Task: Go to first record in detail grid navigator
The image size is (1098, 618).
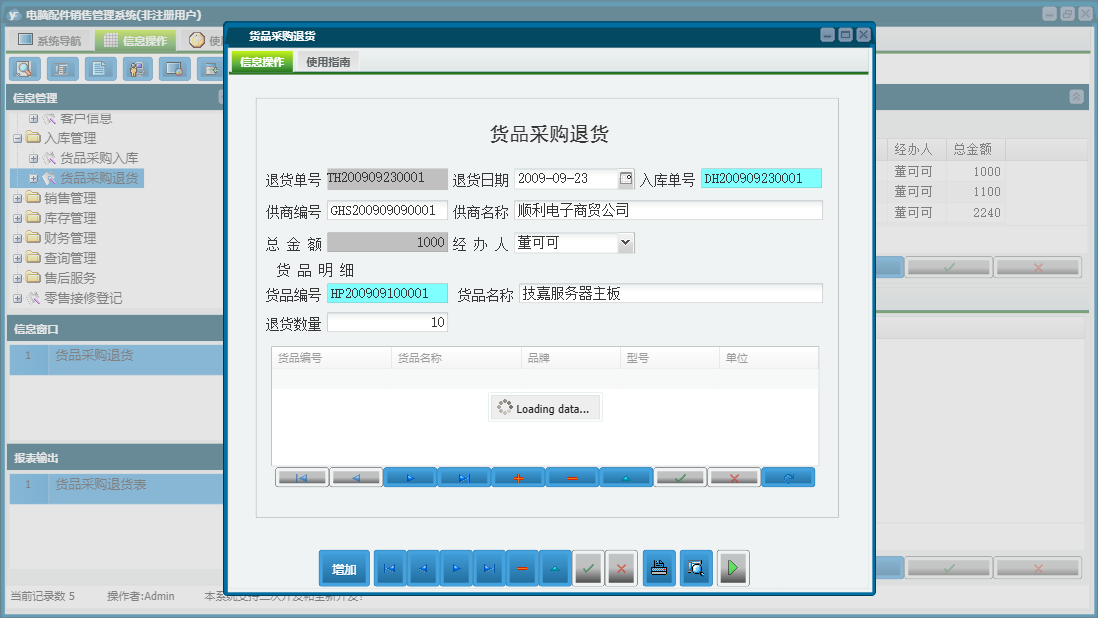Action: click(302, 477)
